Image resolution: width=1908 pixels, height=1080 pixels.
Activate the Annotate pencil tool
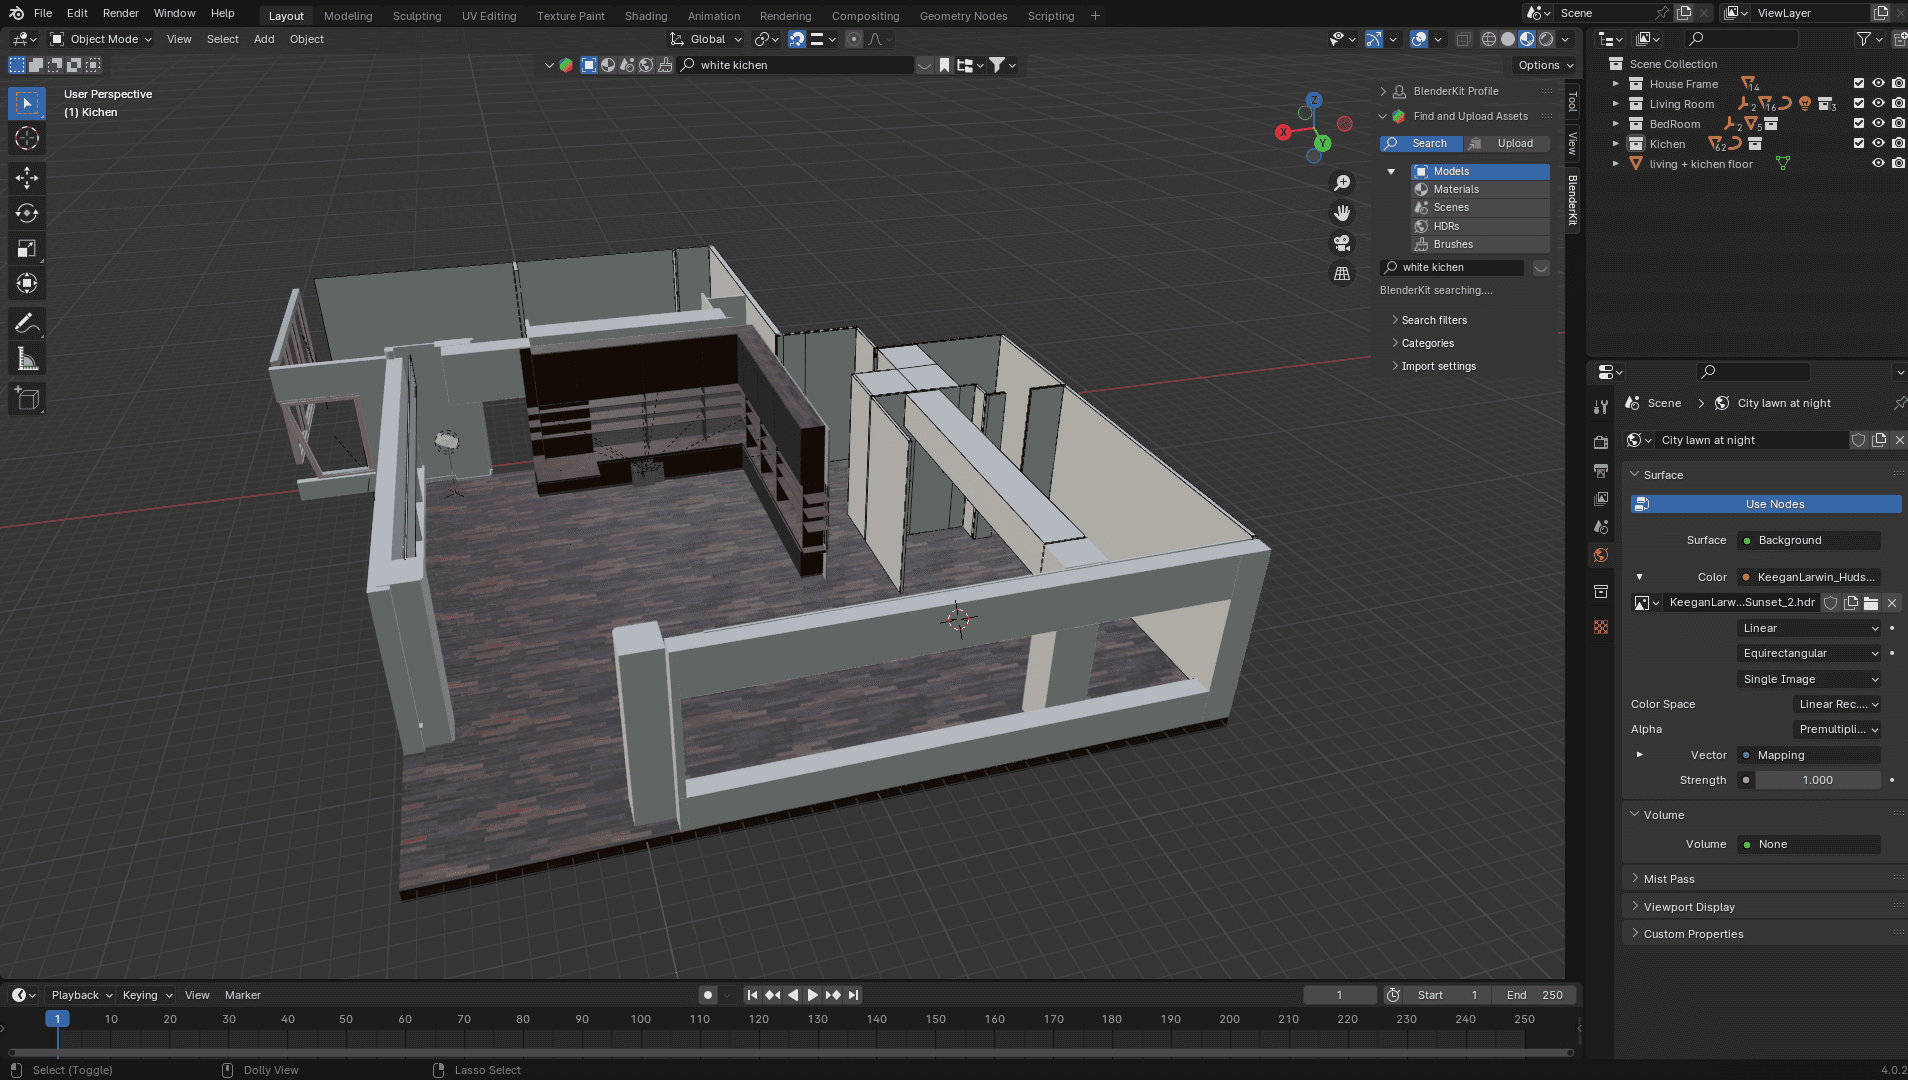coord(27,323)
